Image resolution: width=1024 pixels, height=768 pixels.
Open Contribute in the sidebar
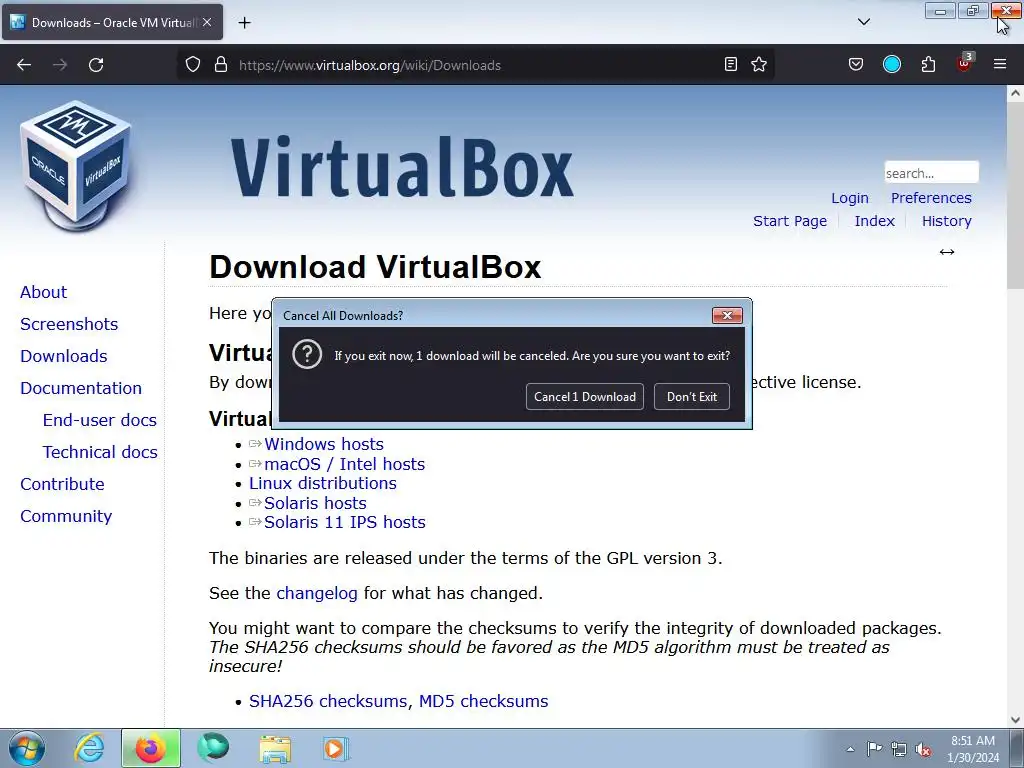(62, 484)
